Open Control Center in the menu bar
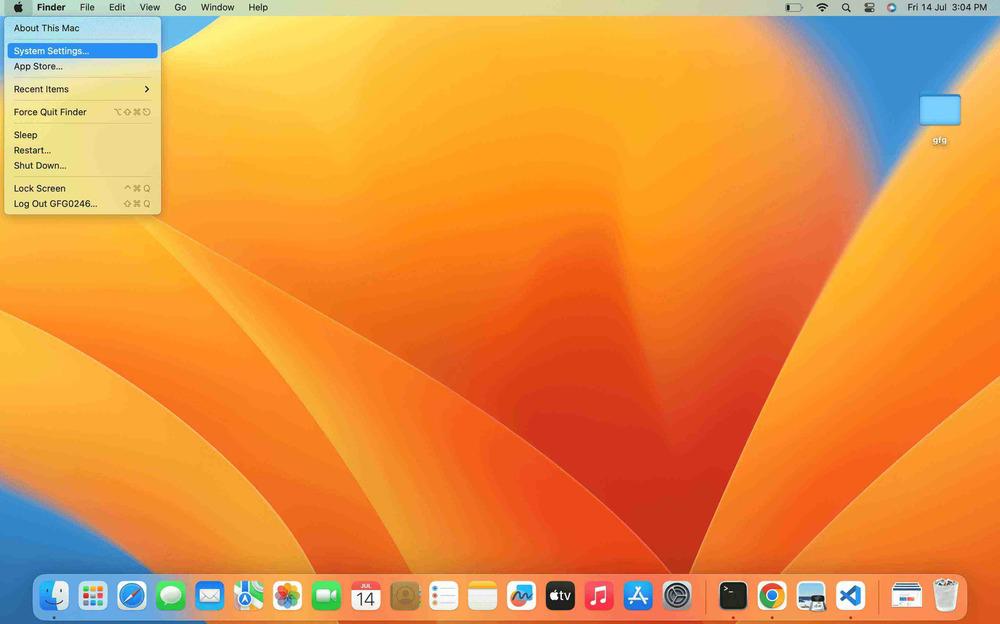The width and height of the screenshot is (1000, 624). pyautogui.click(x=868, y=7)
